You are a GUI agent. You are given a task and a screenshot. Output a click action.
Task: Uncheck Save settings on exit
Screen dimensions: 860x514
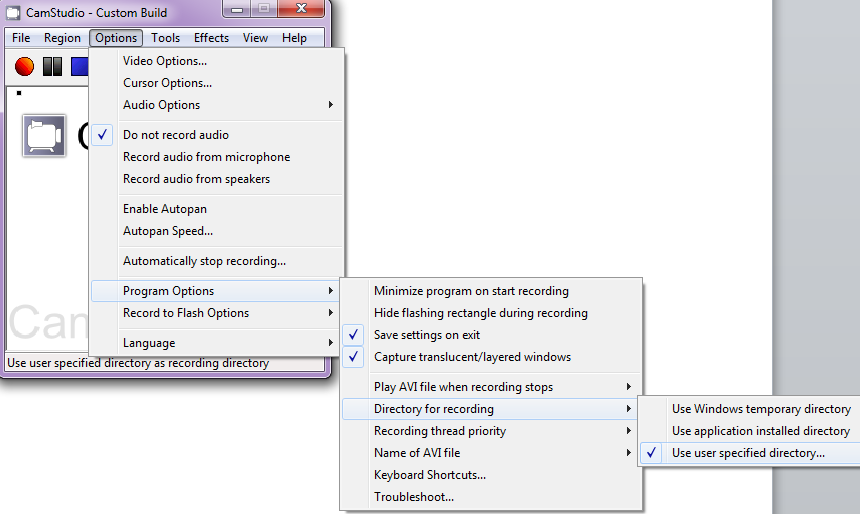click(x=491, y=335)
